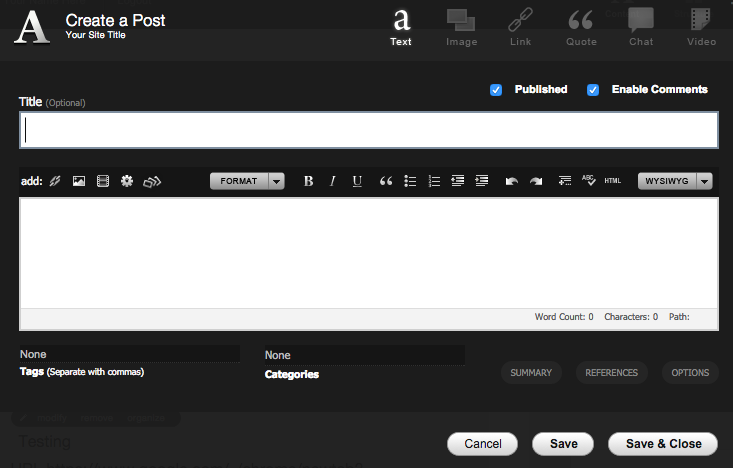
Task: Switch to the Quote post type
Action: (581, 27)
